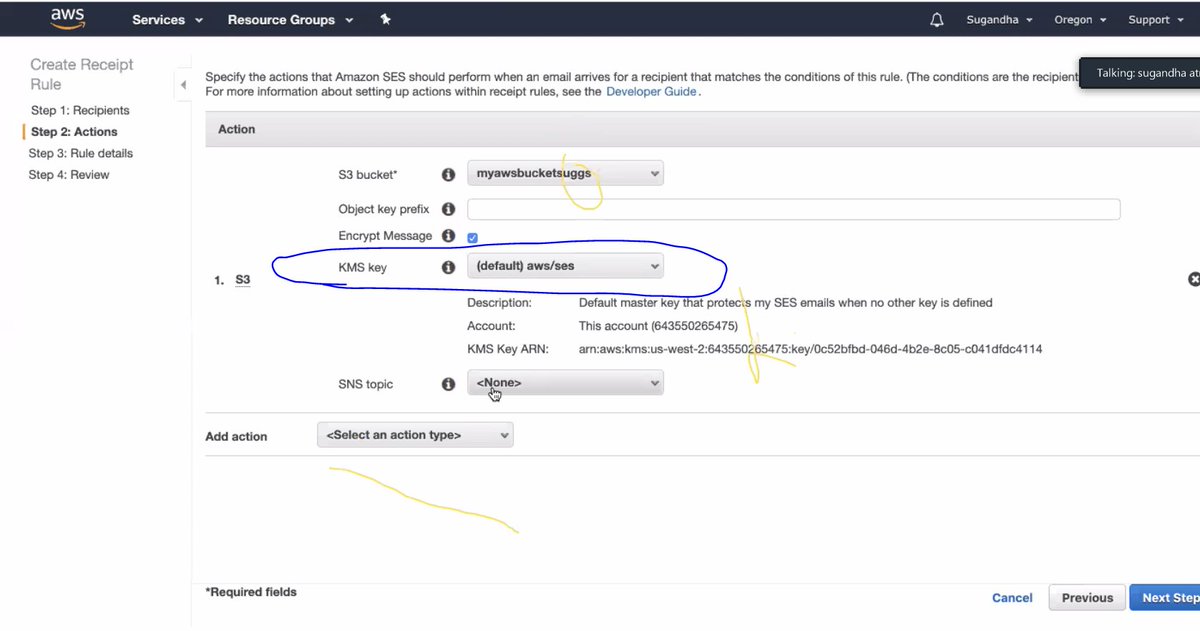The height and width of the screenshot is (631, 1200).
Task: Select Step 2: Actions in sidebar
Action: click(74, 132)
